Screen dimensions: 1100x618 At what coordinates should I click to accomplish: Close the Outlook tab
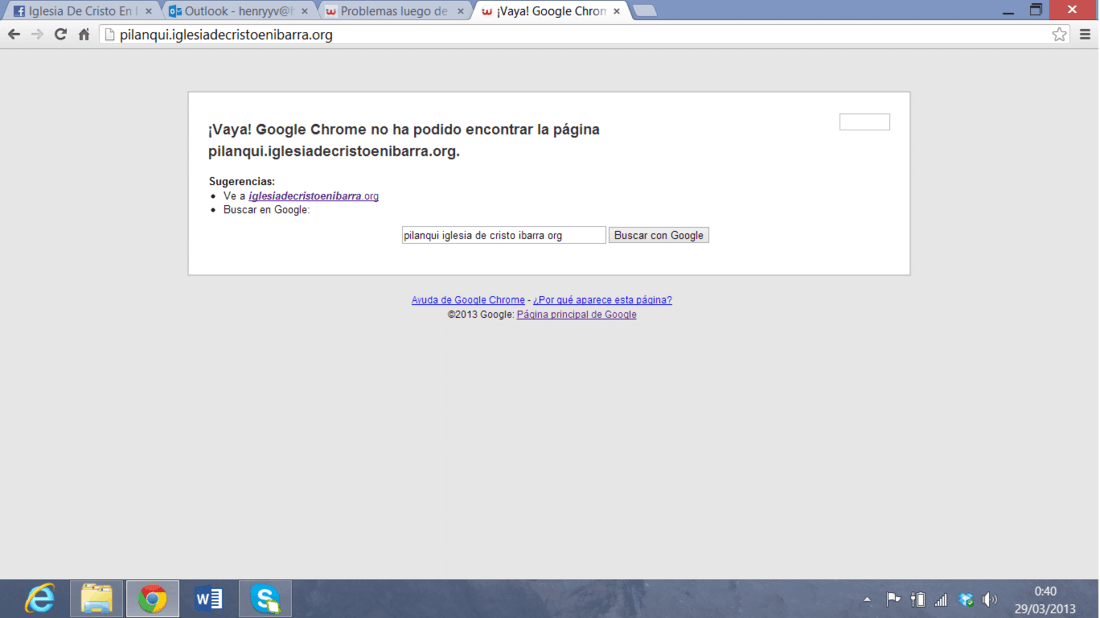[304, 11]
